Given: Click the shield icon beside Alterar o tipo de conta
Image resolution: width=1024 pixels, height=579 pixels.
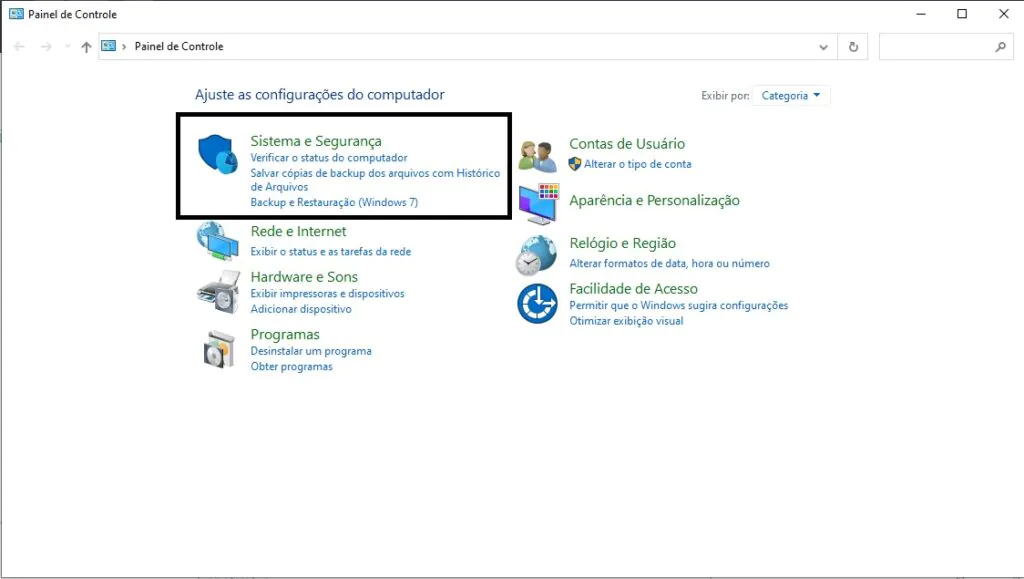Looking at the screenshot, I should (575, 164).
